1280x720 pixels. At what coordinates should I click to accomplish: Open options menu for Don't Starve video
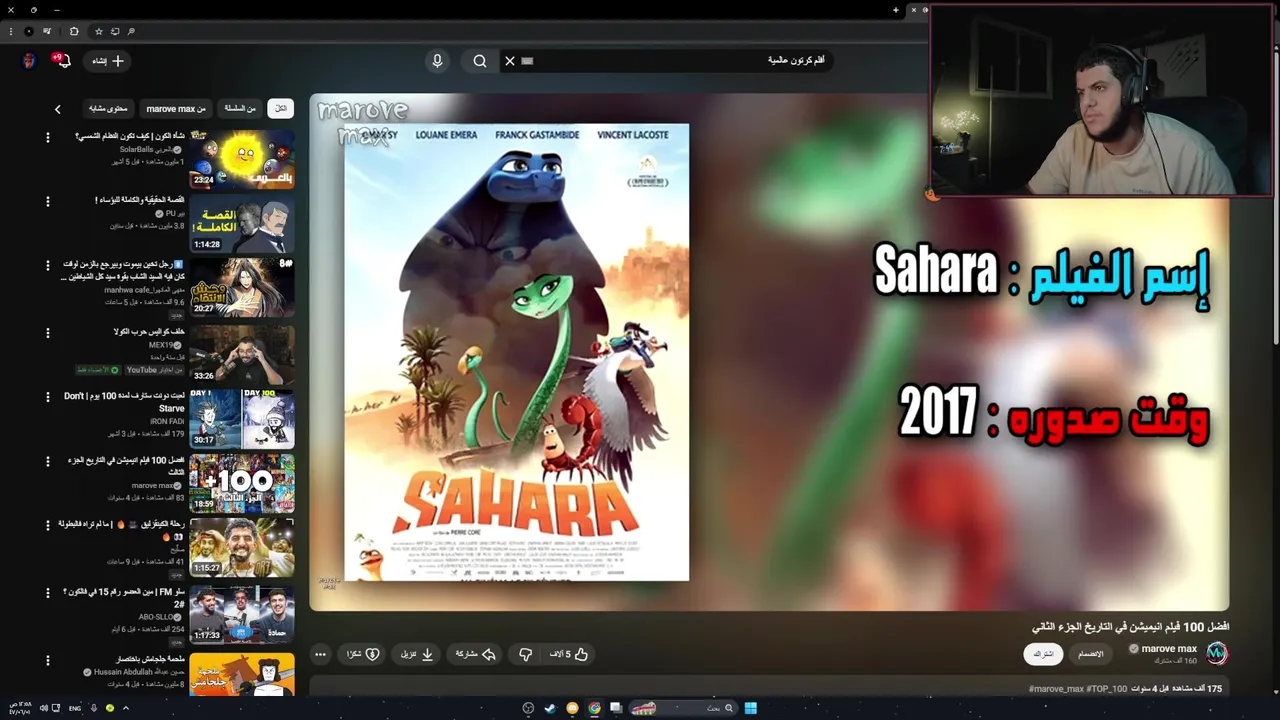pyautogui.click(x=47, y=397)
